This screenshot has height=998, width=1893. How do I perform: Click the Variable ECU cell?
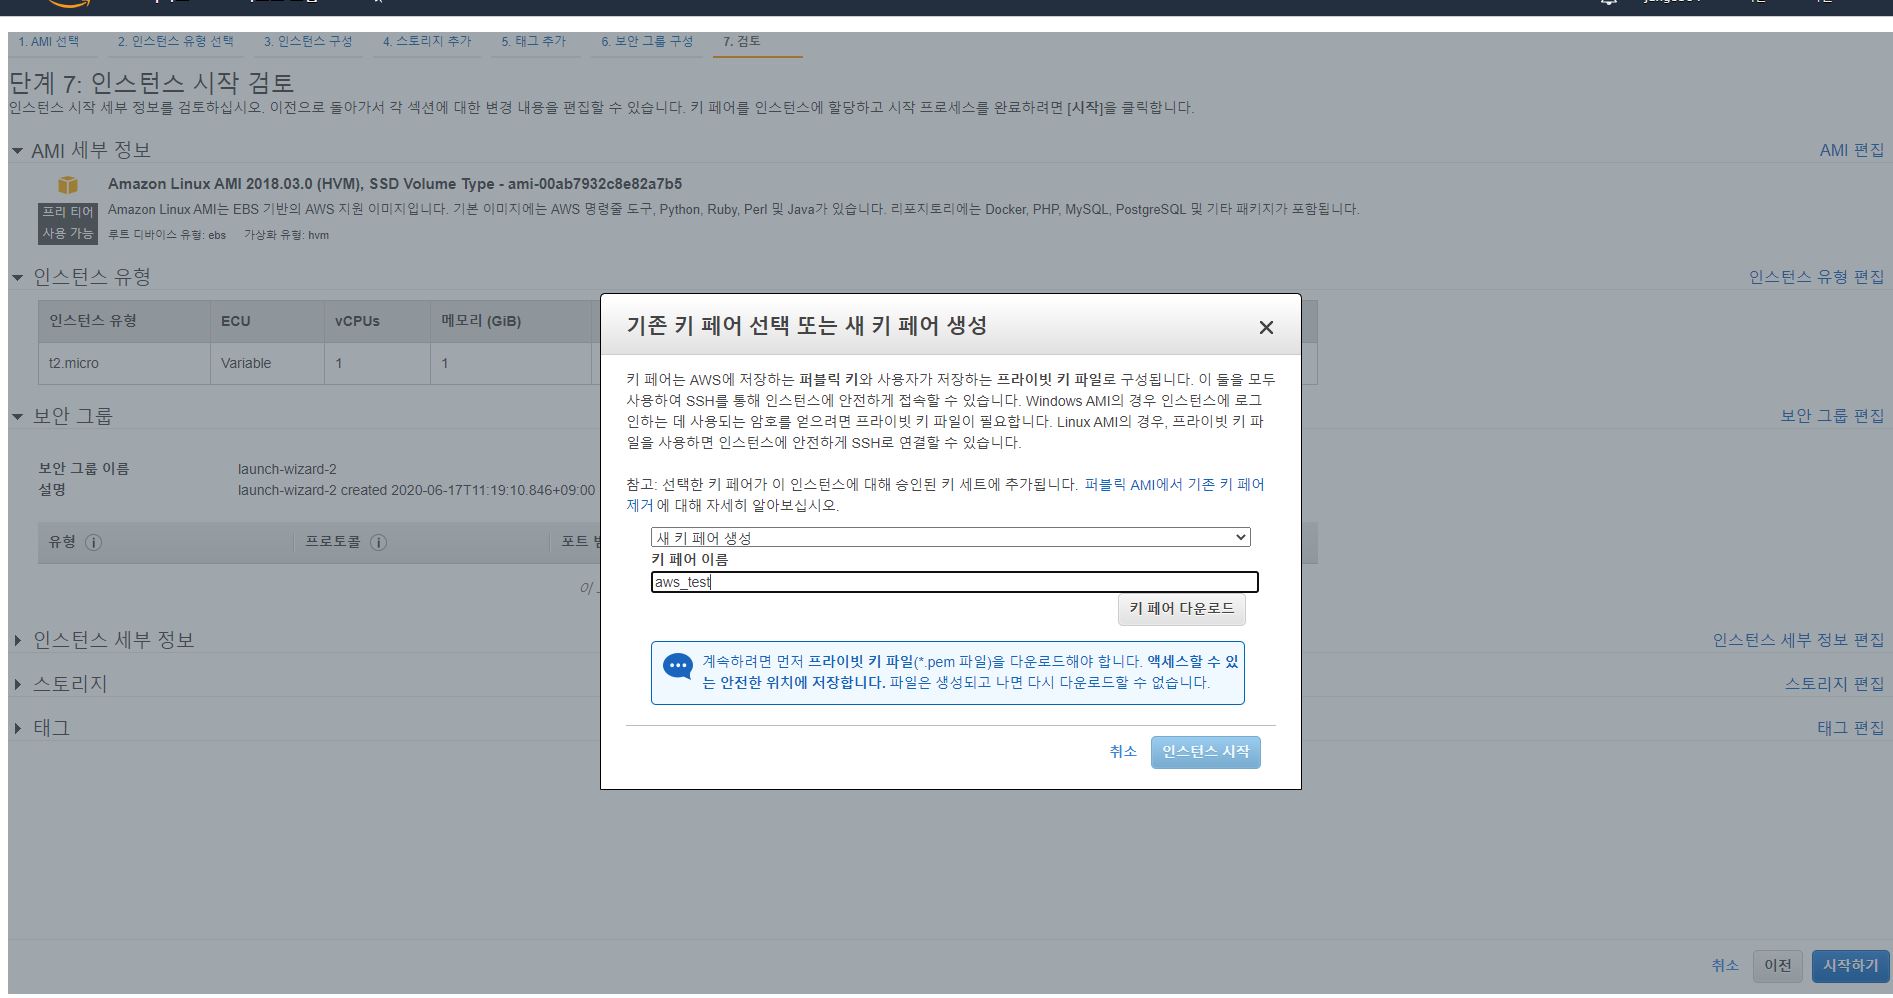click(x=267, y=363)
